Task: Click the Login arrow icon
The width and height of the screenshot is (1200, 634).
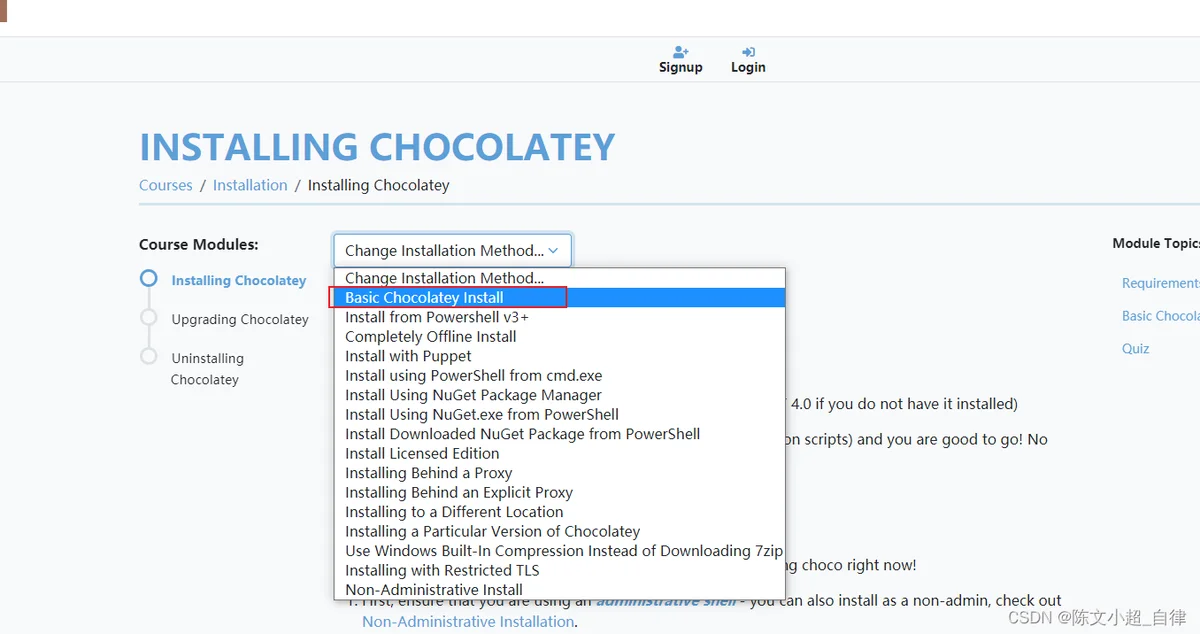Action: [748, 52]
